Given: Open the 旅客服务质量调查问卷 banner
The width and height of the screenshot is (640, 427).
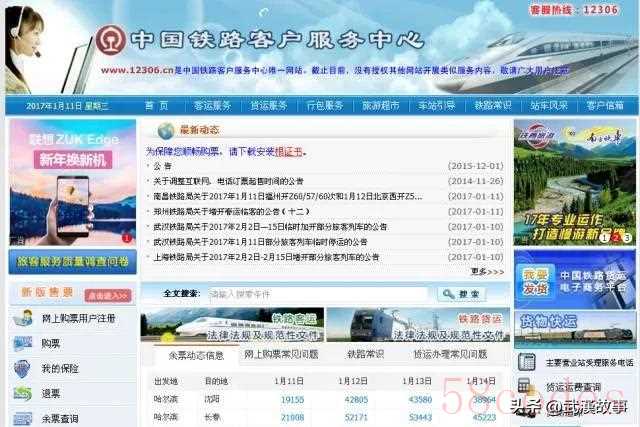Looking at the screenshot, I should coord(73,262).
